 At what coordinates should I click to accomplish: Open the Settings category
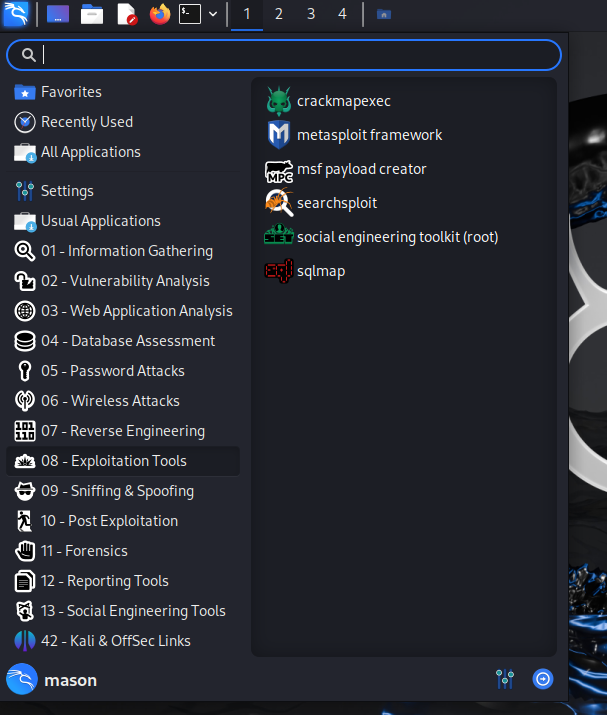tap(123, 191)
